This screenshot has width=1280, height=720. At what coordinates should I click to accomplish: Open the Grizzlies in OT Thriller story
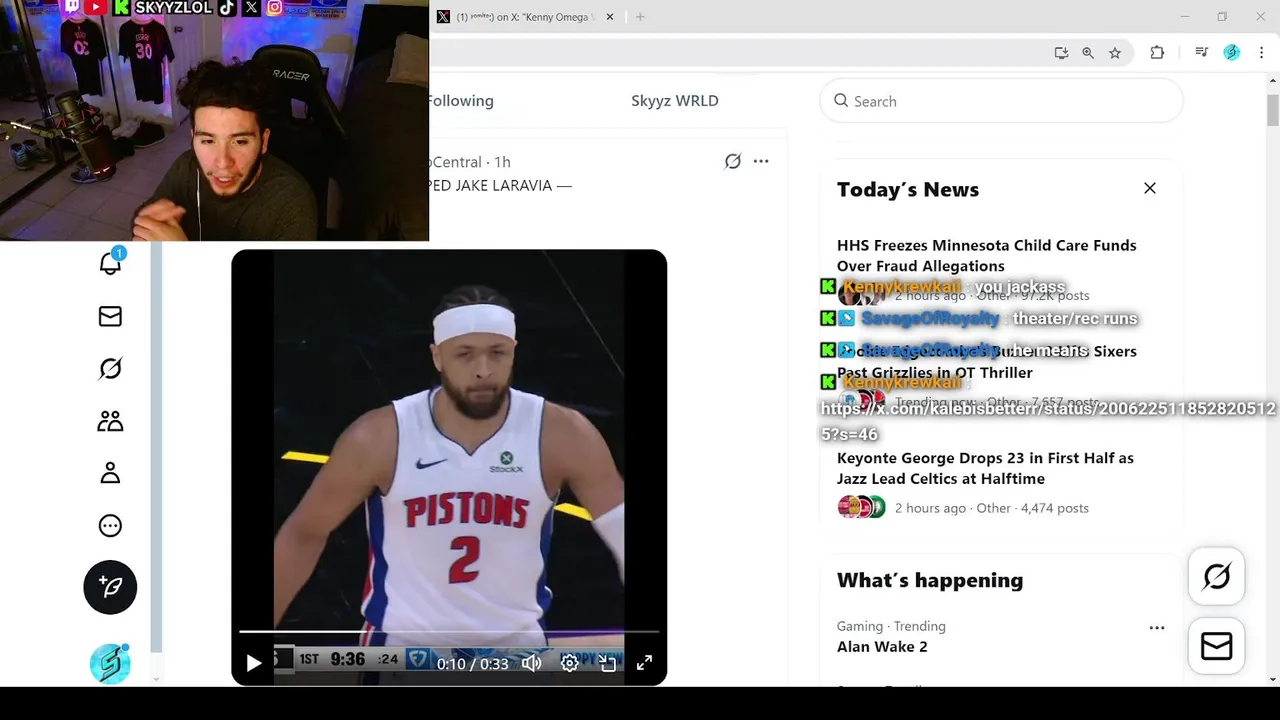[x=986, y=362]
